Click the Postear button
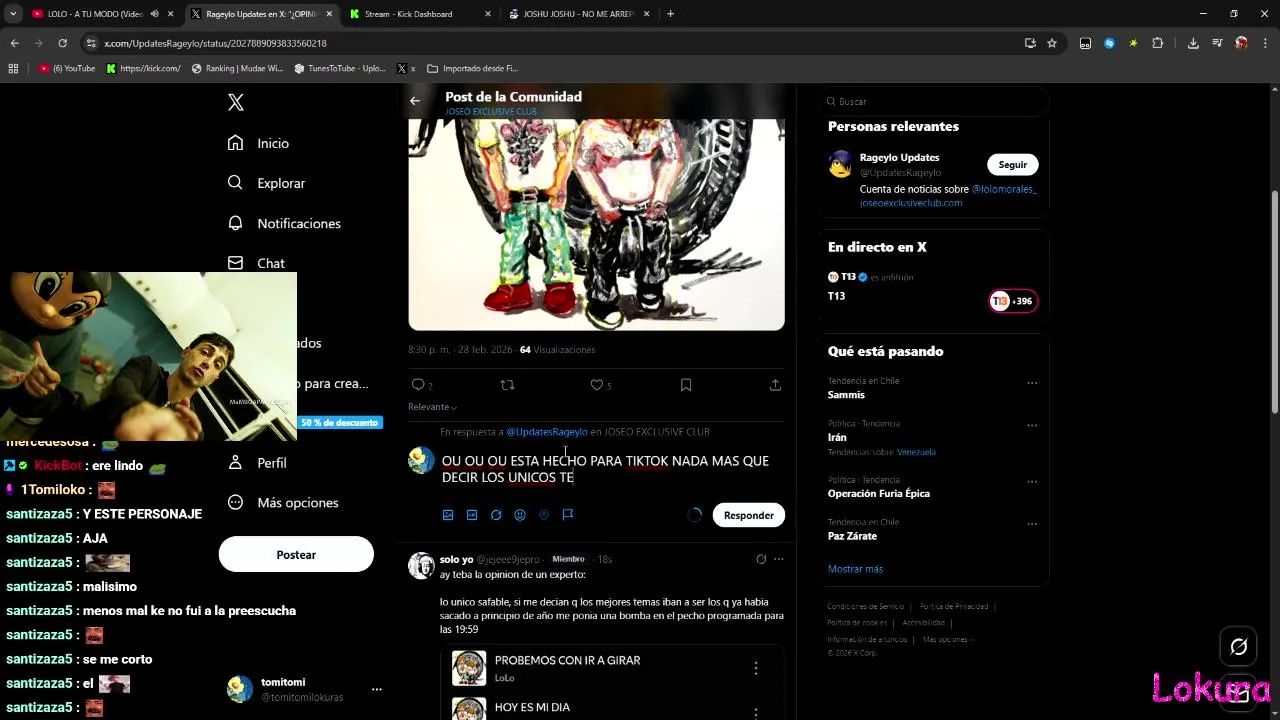The width and height of the screenshot is (1280, 720). (x=296, y=555)
